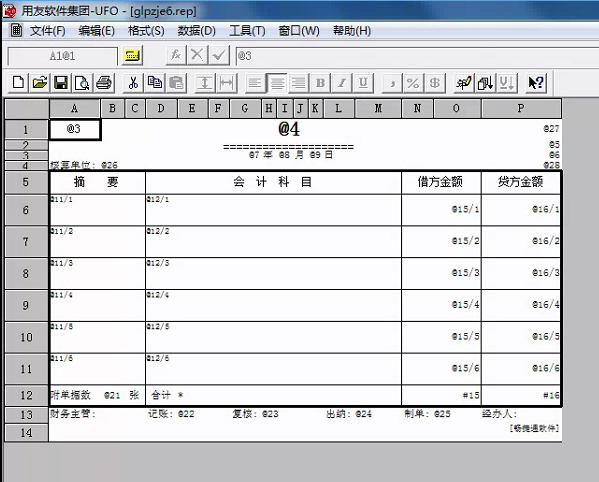Save the report using the floppy disk icon
This screenshot has height=482, width=599.
point(61,82)
